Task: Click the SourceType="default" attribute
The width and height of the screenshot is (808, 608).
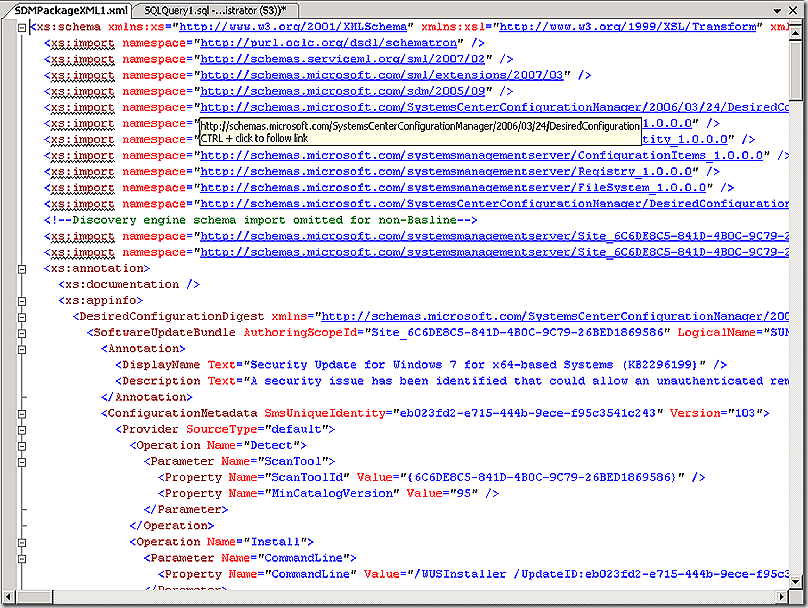Action: pos(259,429)
